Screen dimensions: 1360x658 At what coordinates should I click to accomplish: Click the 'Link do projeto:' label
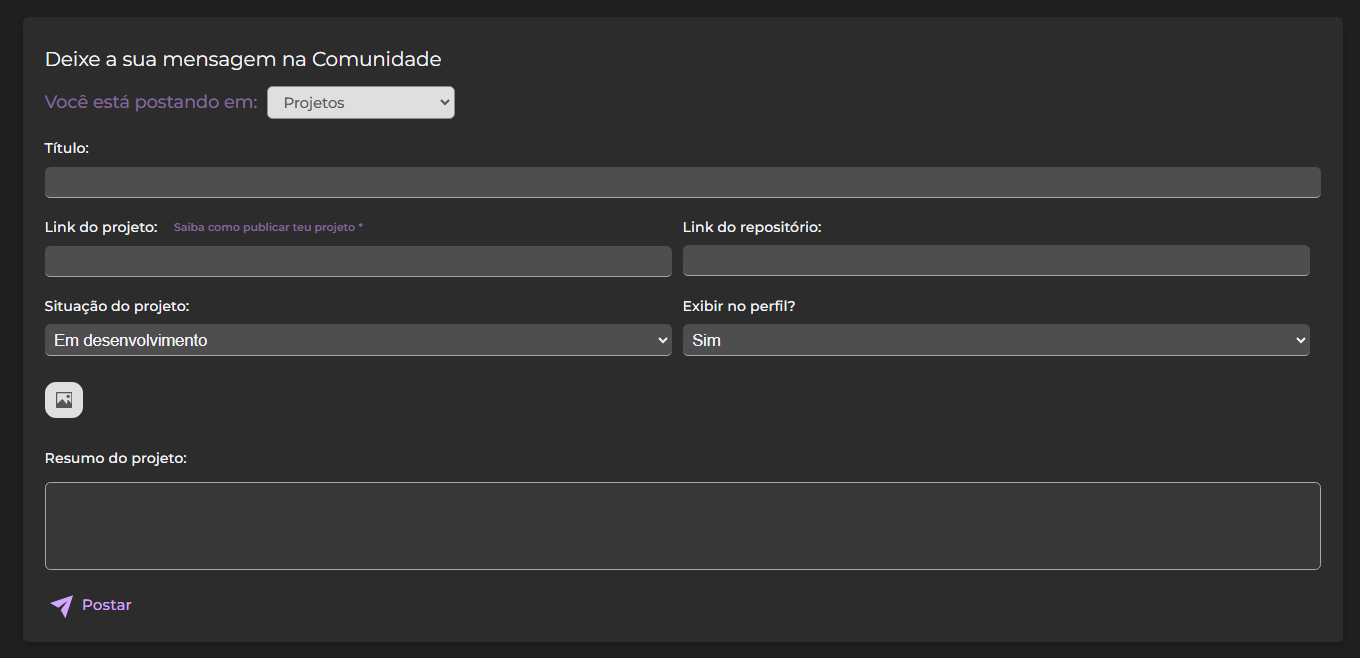coord(100,227)
